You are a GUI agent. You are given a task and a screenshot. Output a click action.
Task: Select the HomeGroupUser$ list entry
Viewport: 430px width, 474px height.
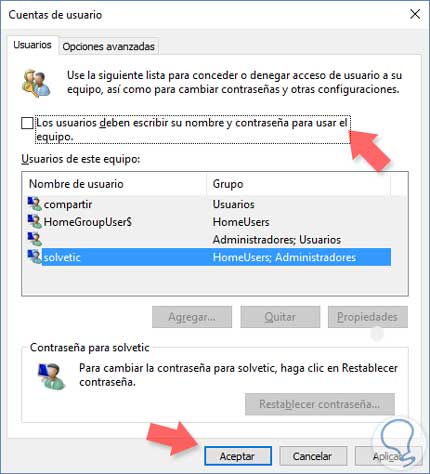click(209, 222)
